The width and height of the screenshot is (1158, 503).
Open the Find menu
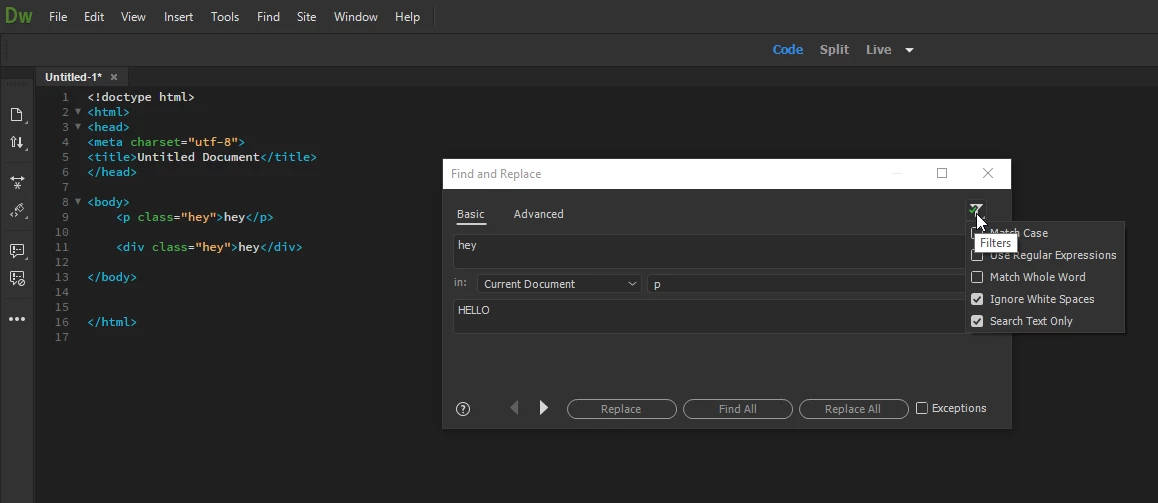point(268,16)
